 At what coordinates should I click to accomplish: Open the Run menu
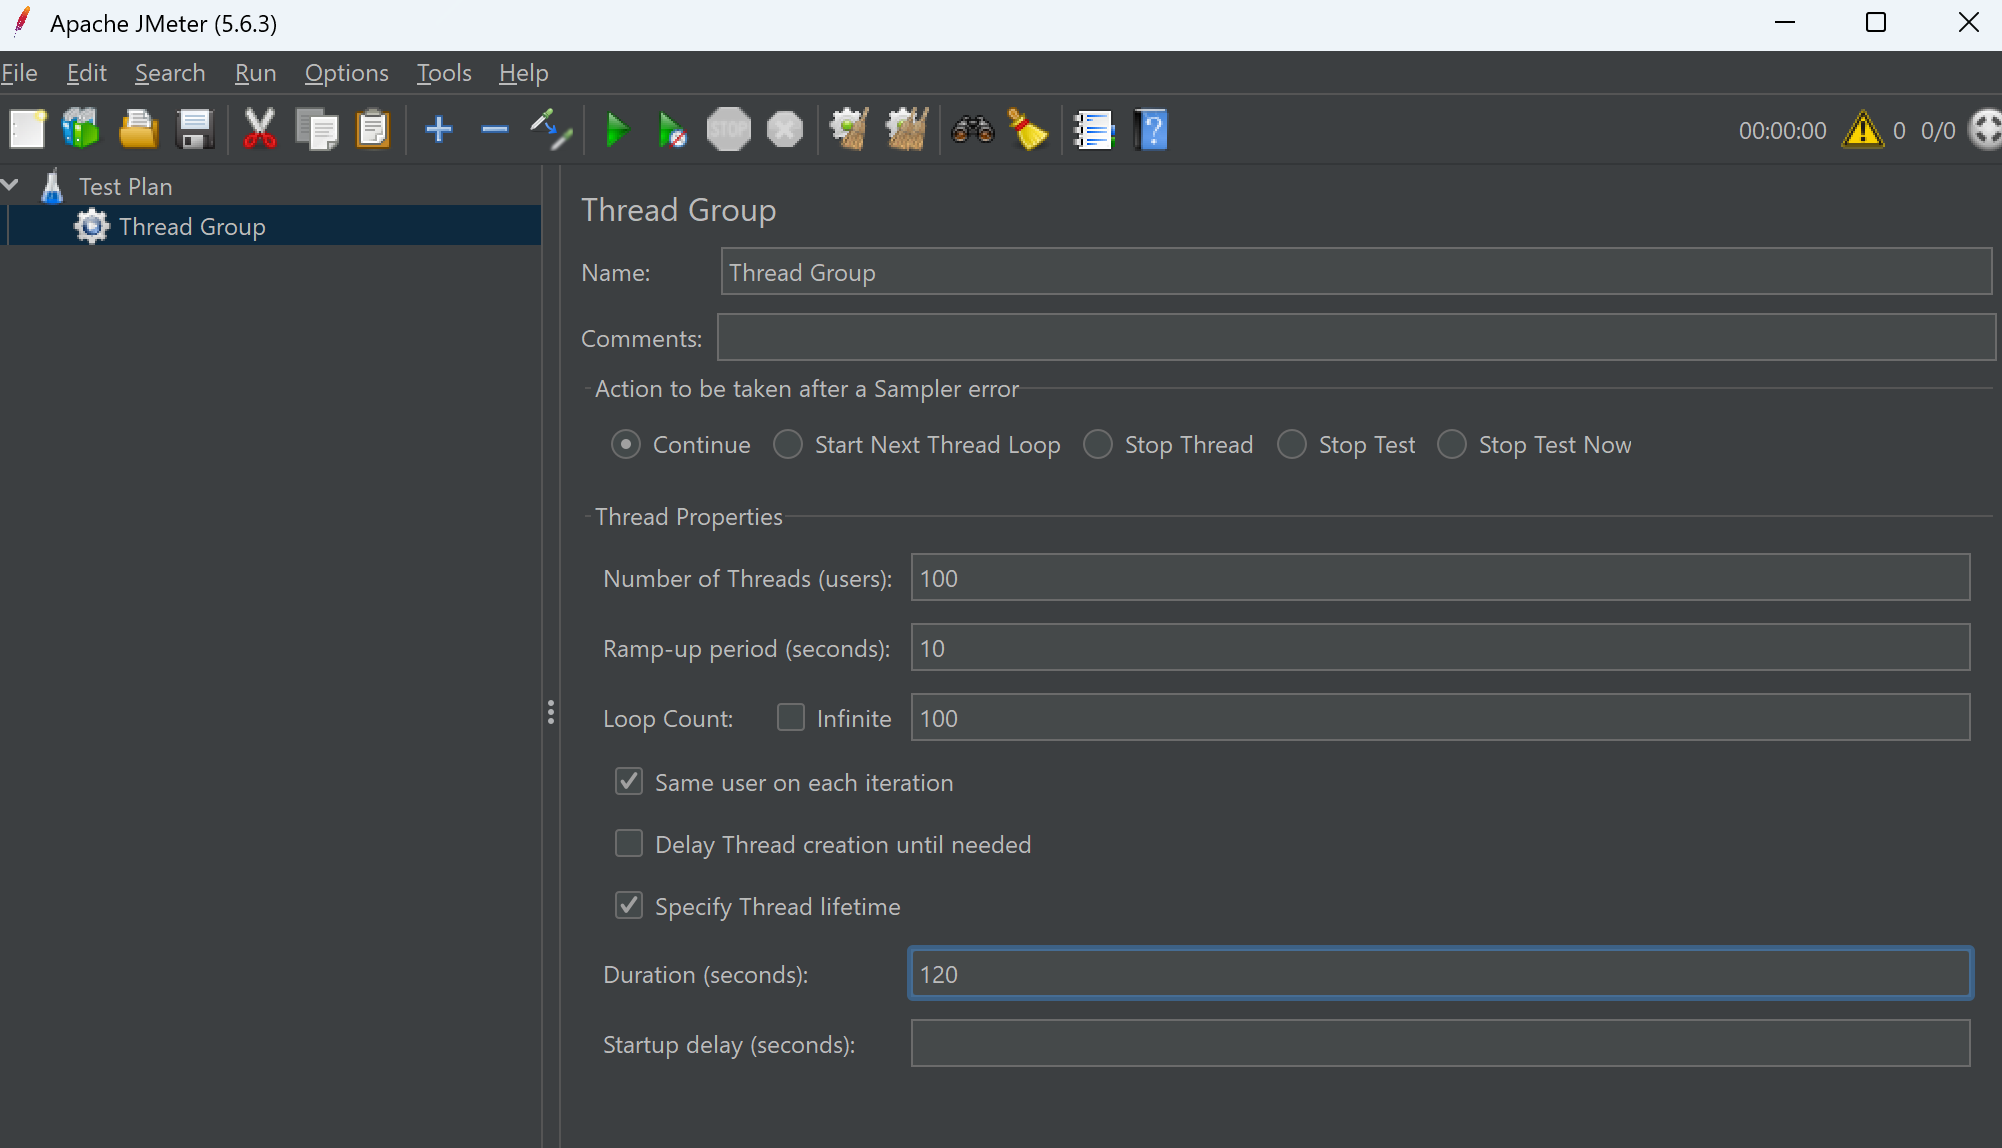pos(255,73)
